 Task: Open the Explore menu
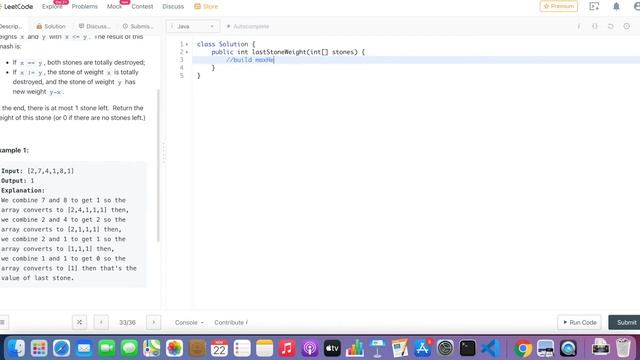52,6
